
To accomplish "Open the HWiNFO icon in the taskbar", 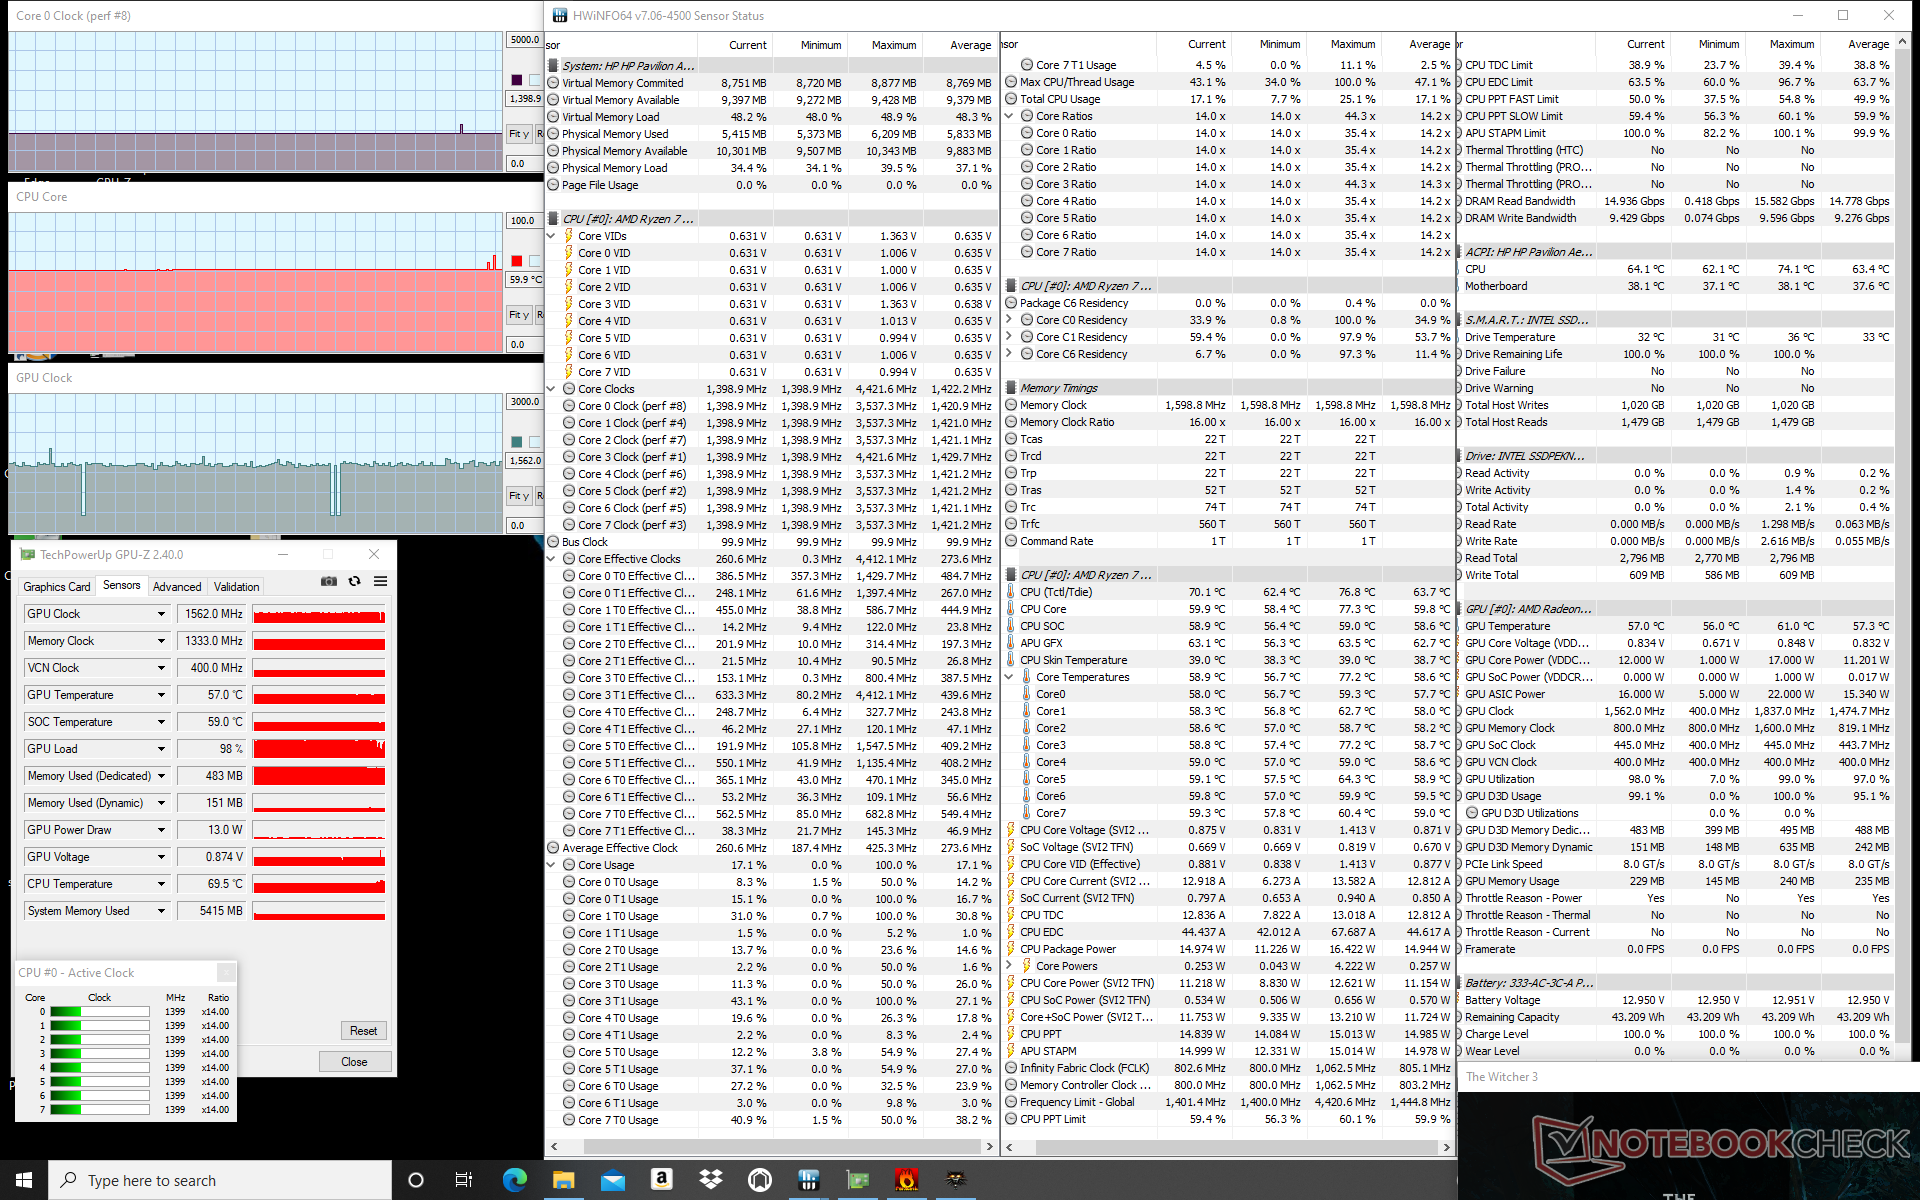I will click(808, 1180).
